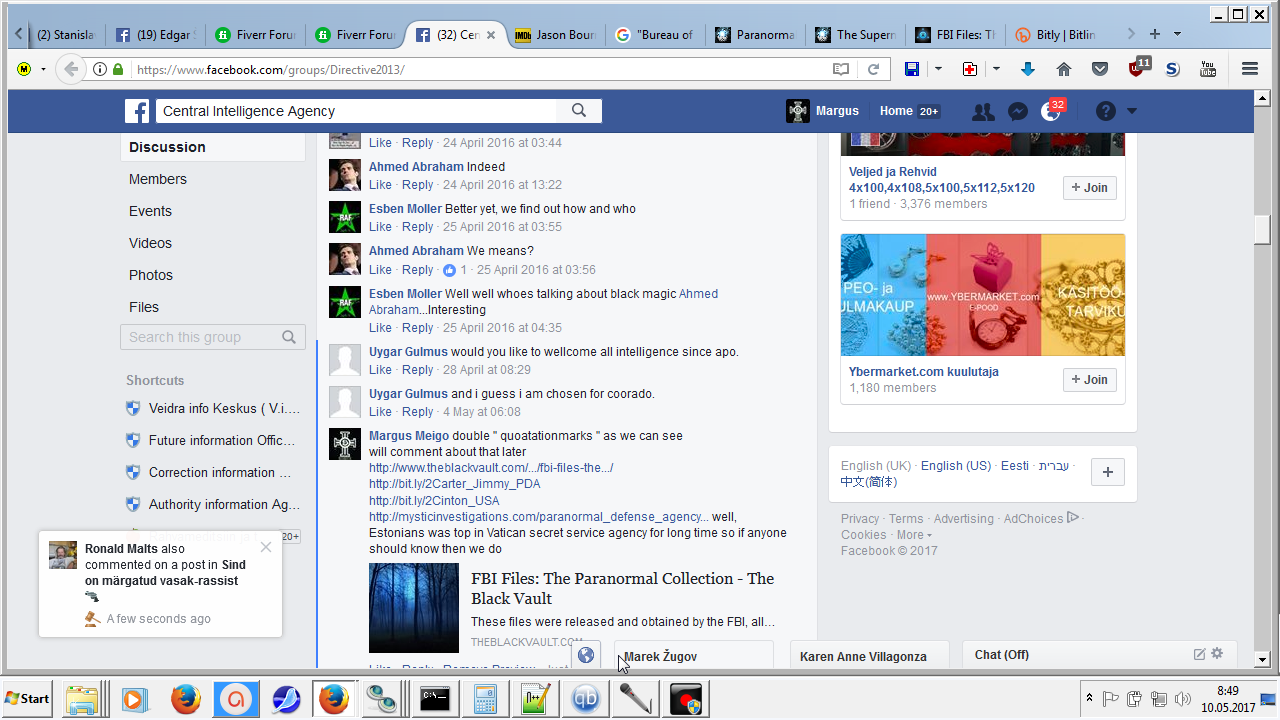Close the Active tab with the X button
Image resolution: width=1280 pixels, height=720 pixels.
coord(490,35)
